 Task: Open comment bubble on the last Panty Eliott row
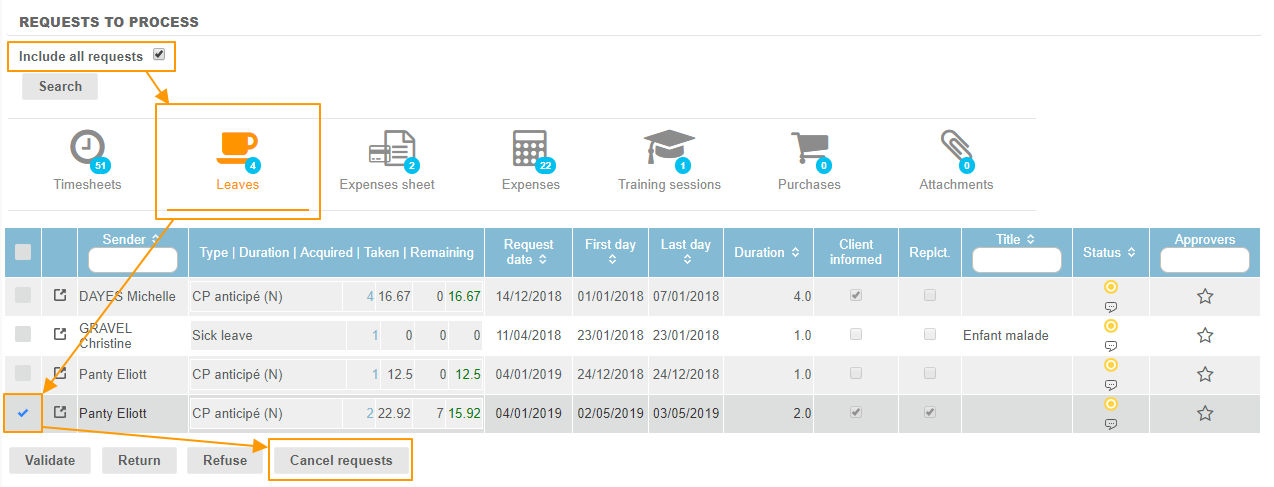(x=1110, y=424)
